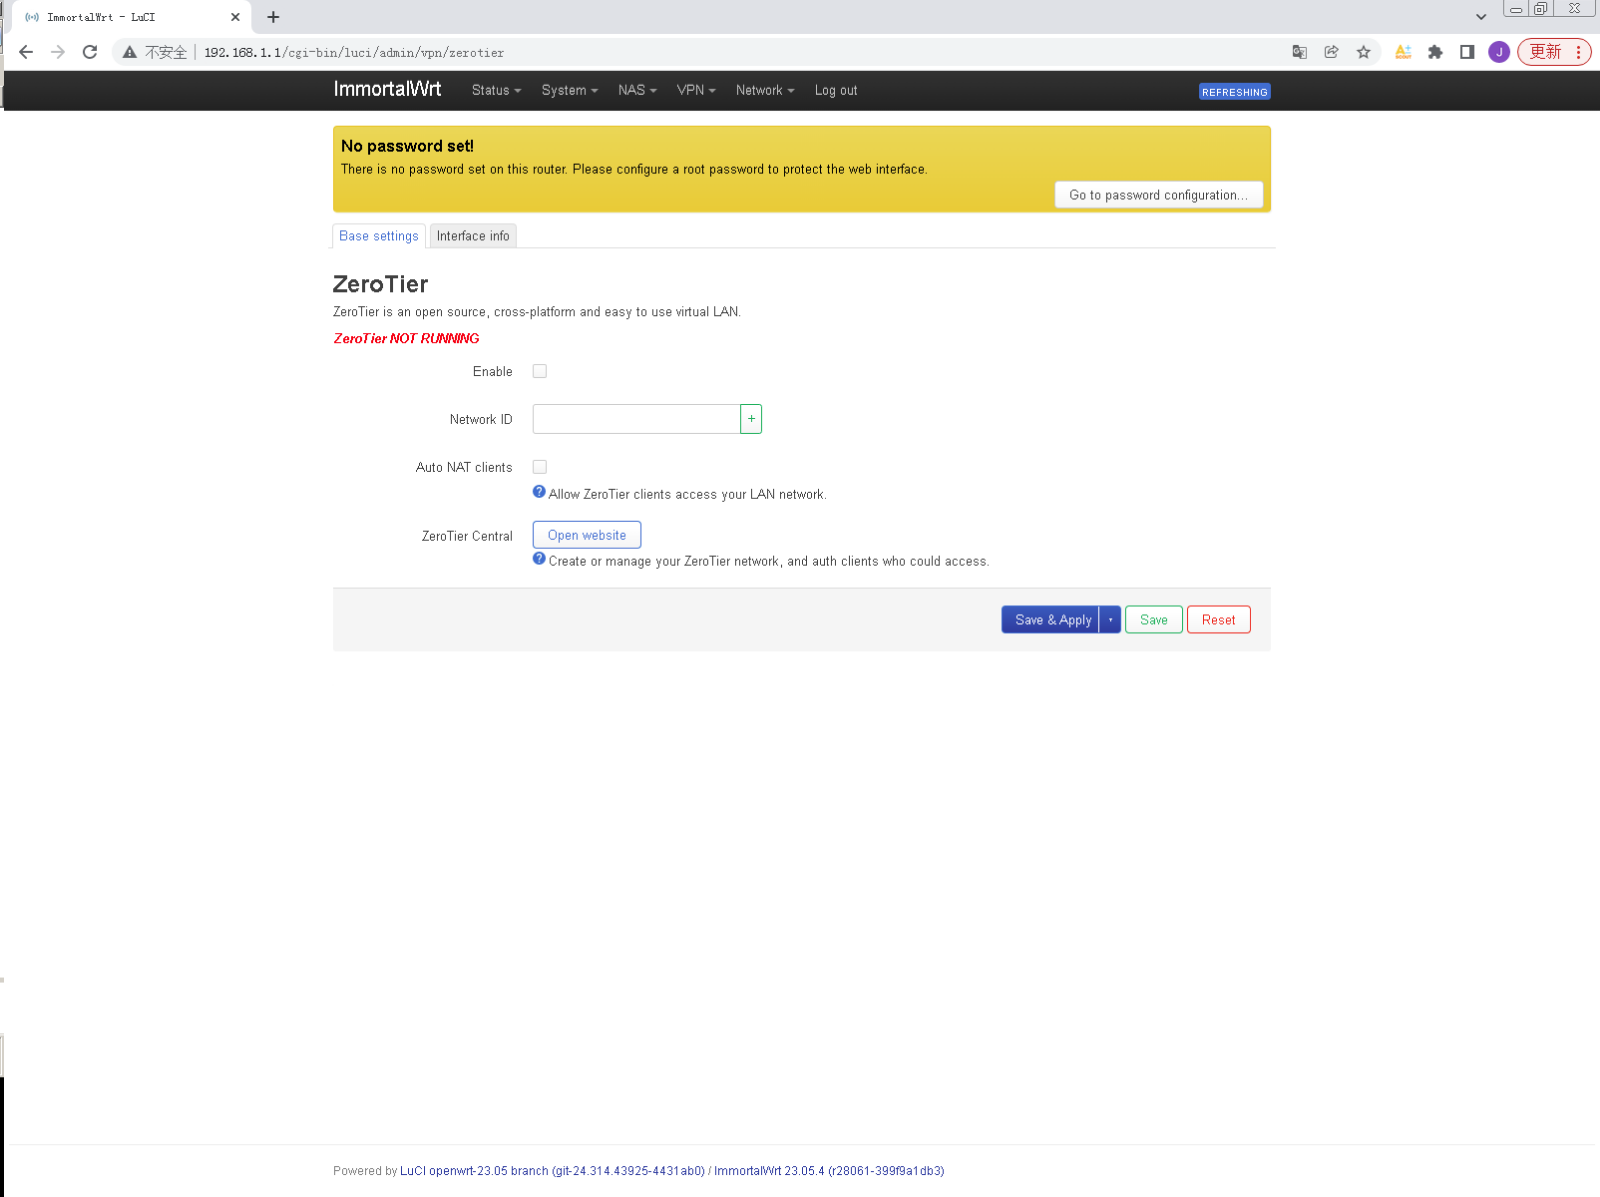Click the not-secure warning triangle icon
Image resolution: width=1600 pixels, height=1197 pixels.
tap(130, 52)
